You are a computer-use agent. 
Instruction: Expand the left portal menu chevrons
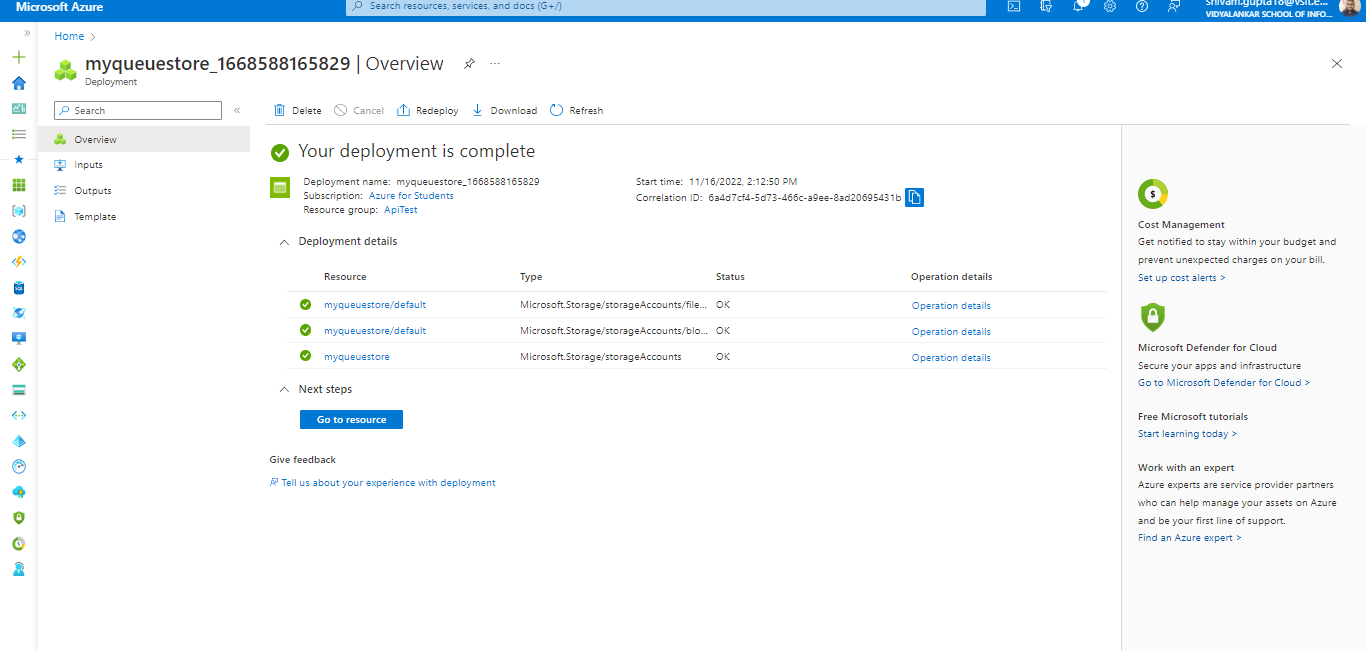[28, 33]
